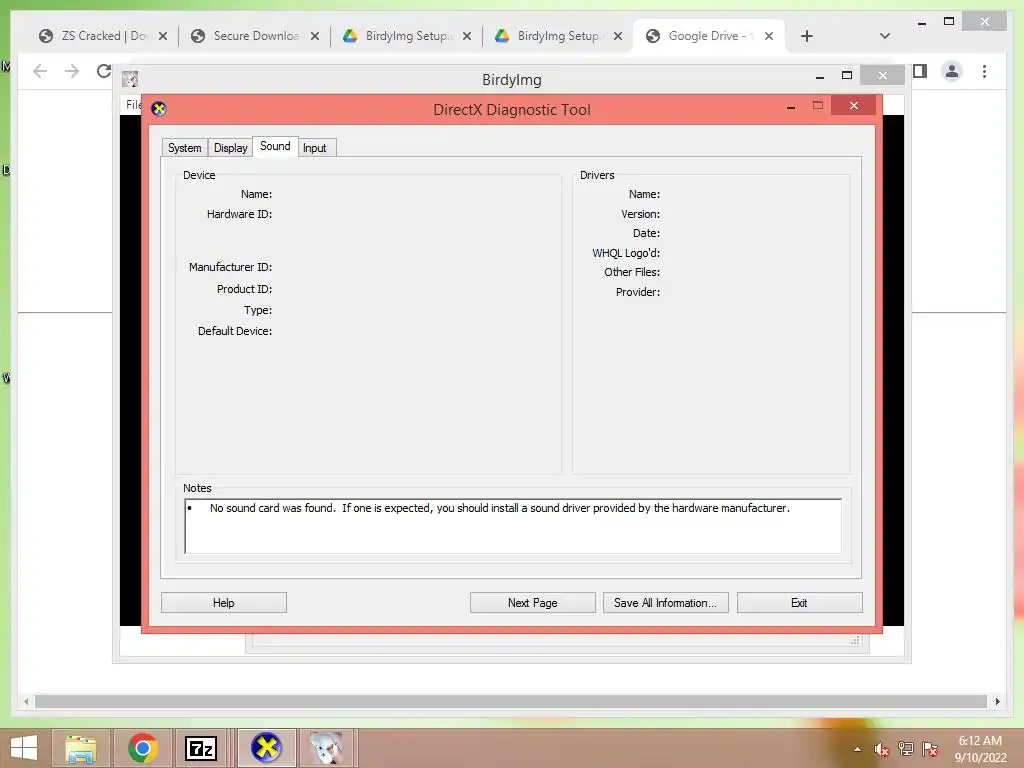Click the Notes text box
Screen dimensions: 1024x768
coord(513,526)
